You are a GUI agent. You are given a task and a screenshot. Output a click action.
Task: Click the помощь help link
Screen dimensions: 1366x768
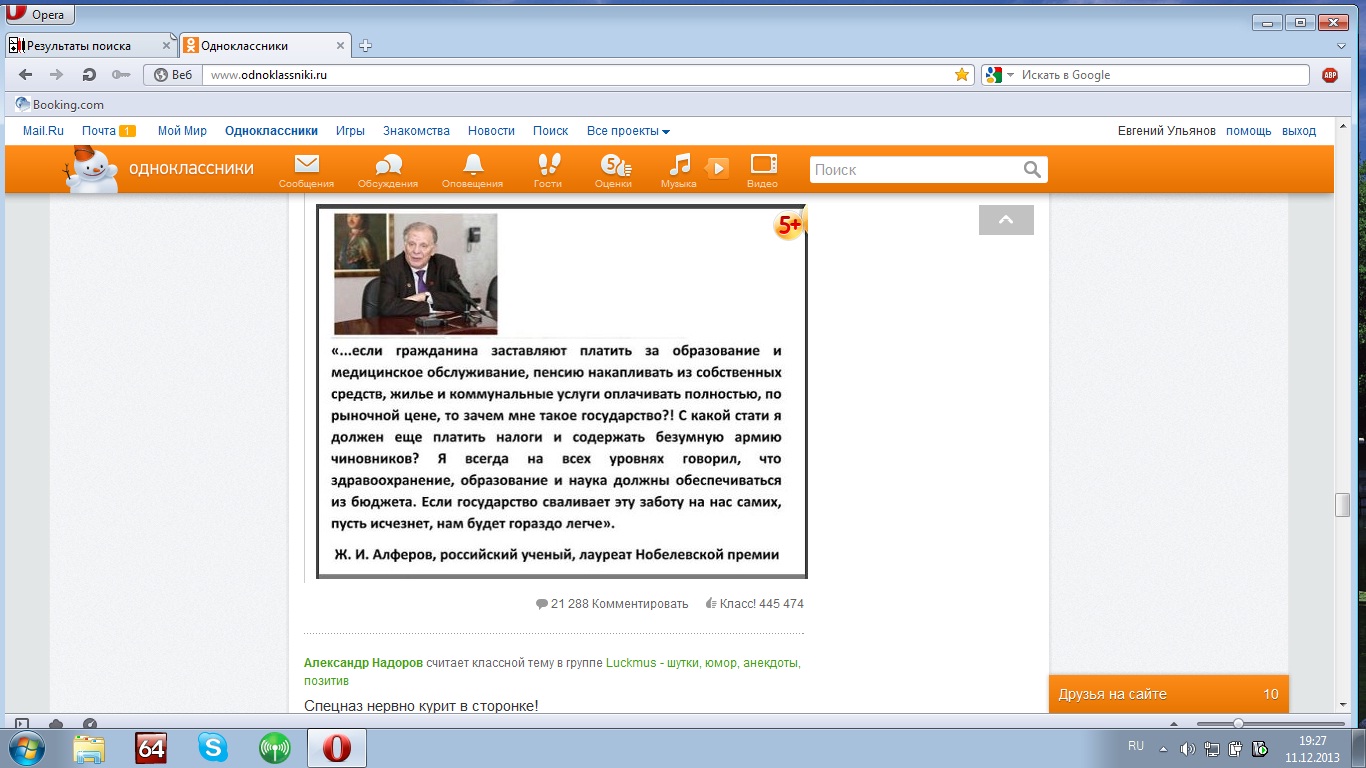point(1248,131)
